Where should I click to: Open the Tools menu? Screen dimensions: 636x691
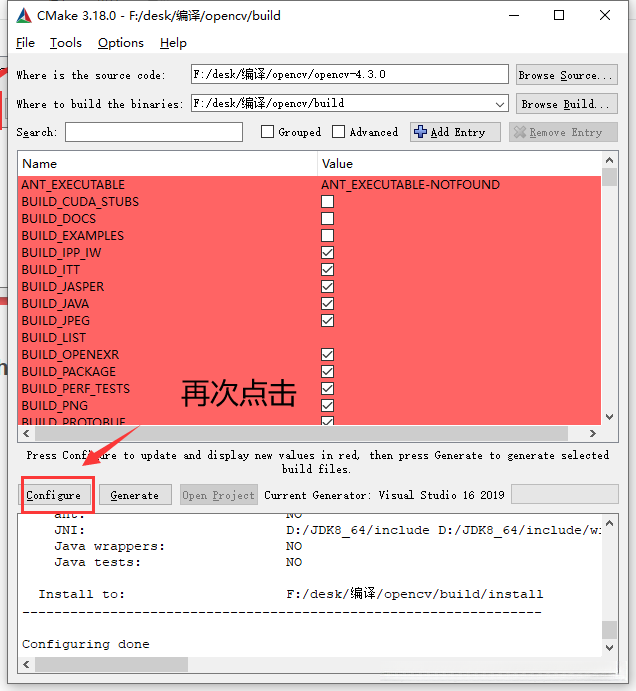click(66, 43)
